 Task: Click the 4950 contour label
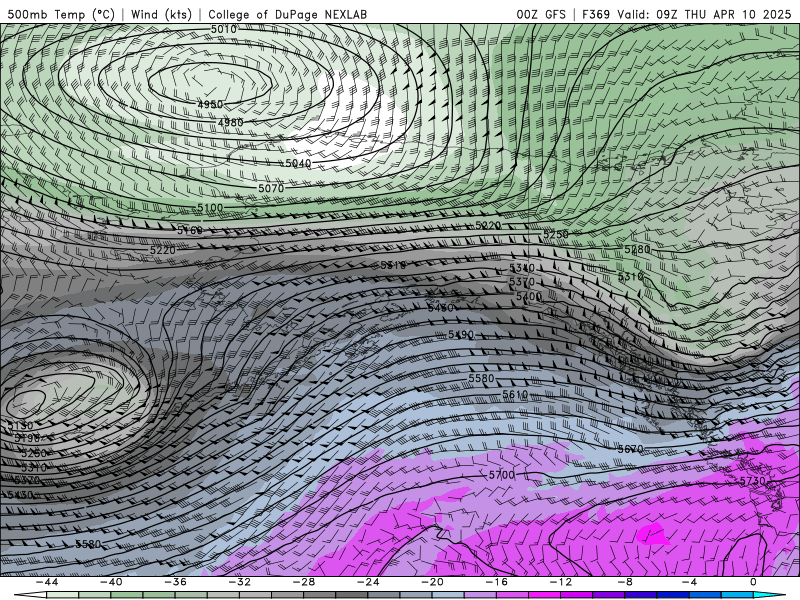click(210, 105)
